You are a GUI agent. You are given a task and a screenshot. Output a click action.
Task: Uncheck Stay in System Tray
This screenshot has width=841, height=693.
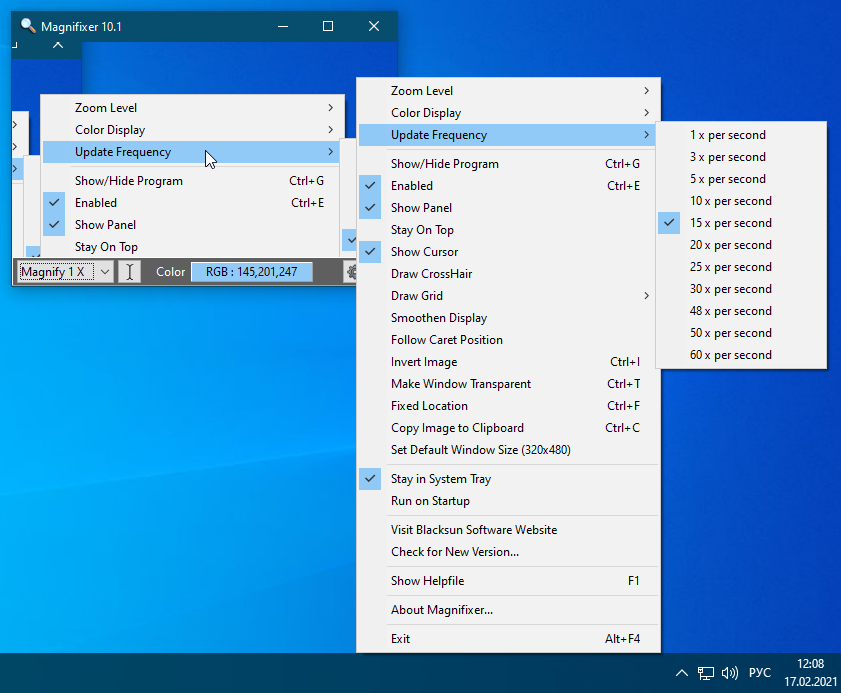[508, 478]
